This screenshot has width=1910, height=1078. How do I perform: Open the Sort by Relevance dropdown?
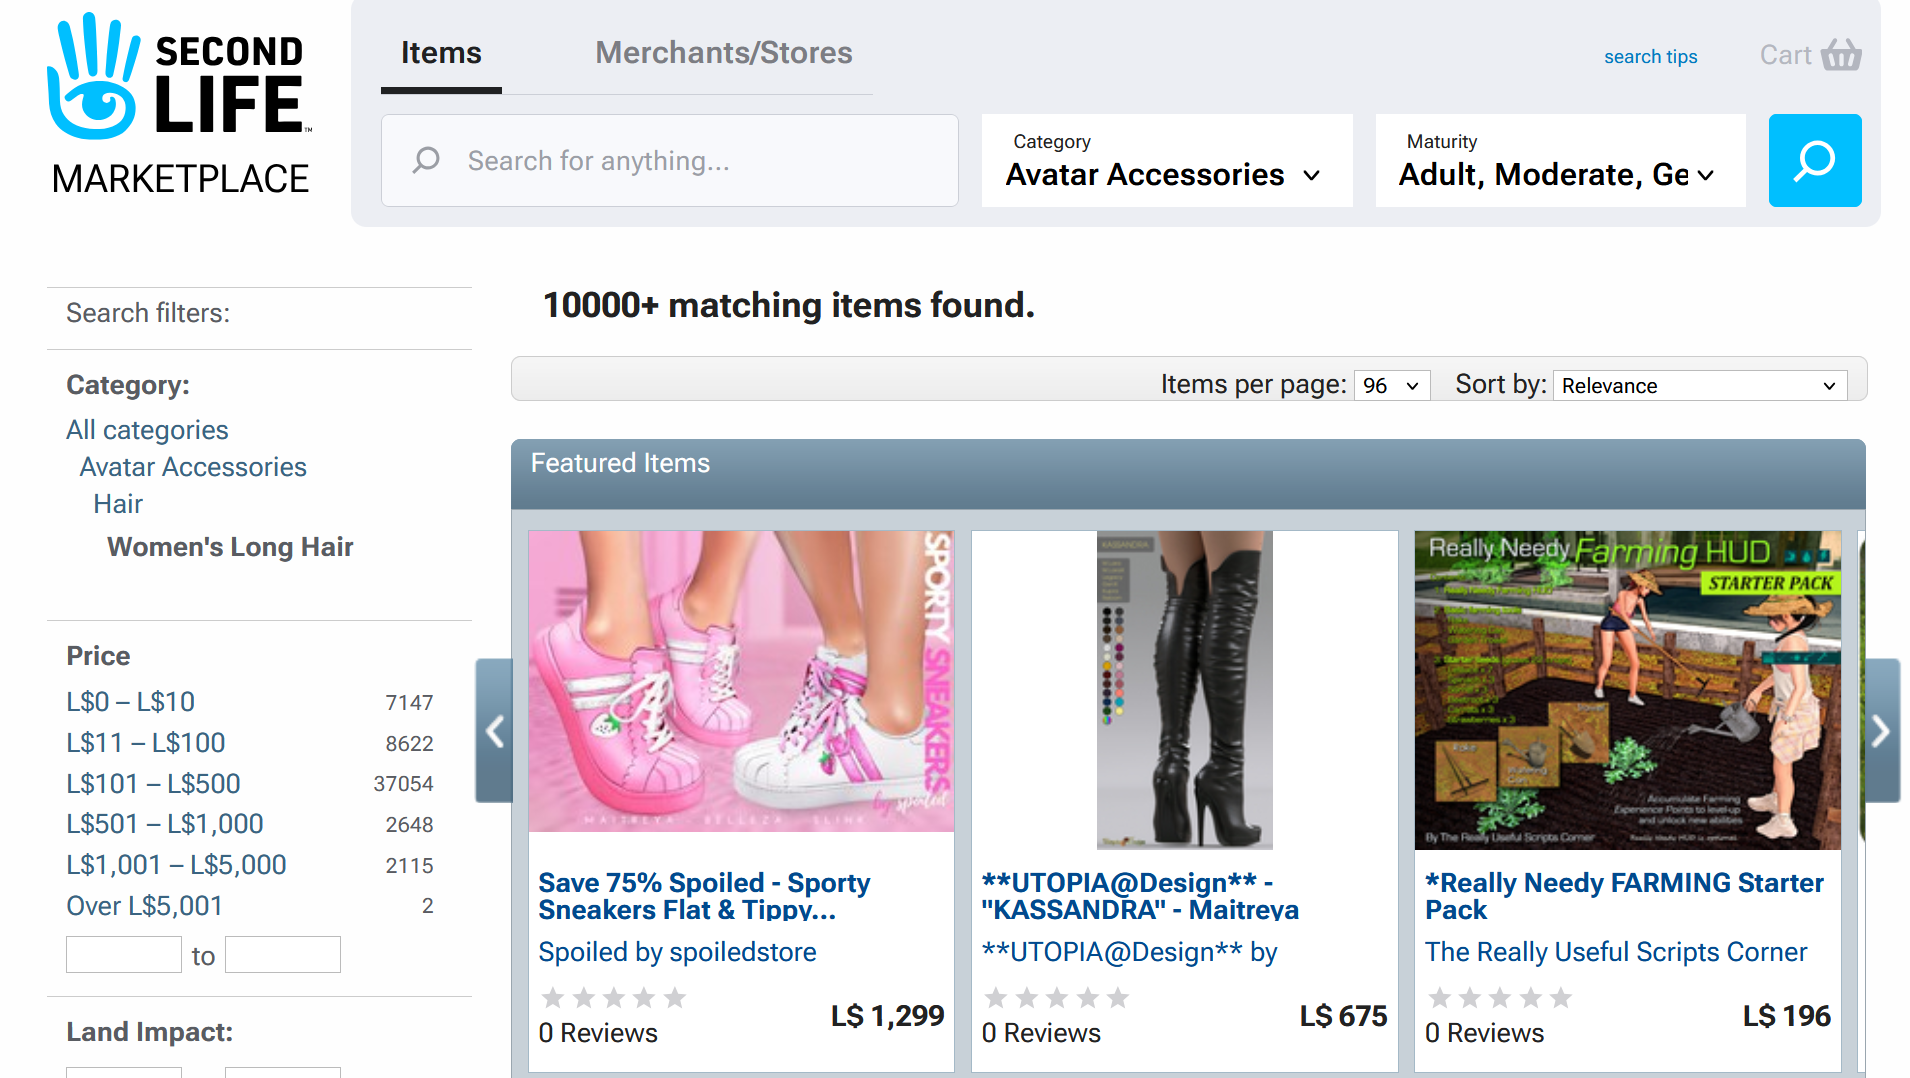tap(1699, 386)
